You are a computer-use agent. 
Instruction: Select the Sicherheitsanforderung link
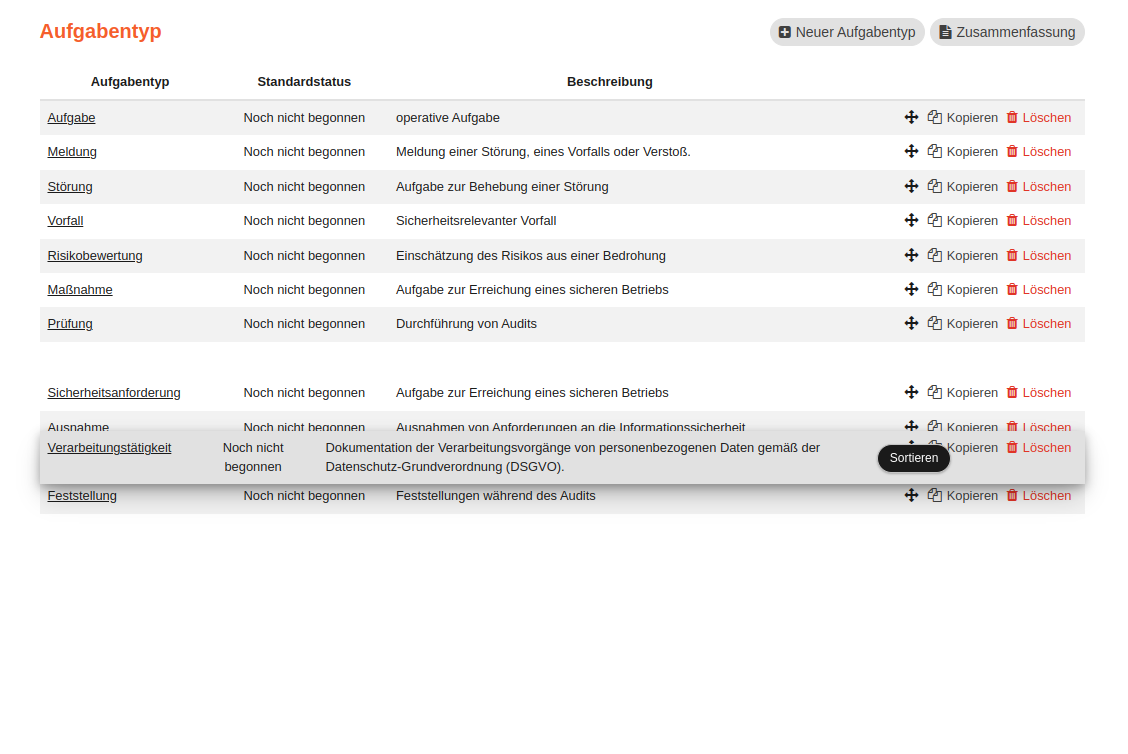(x=114, y=392)
